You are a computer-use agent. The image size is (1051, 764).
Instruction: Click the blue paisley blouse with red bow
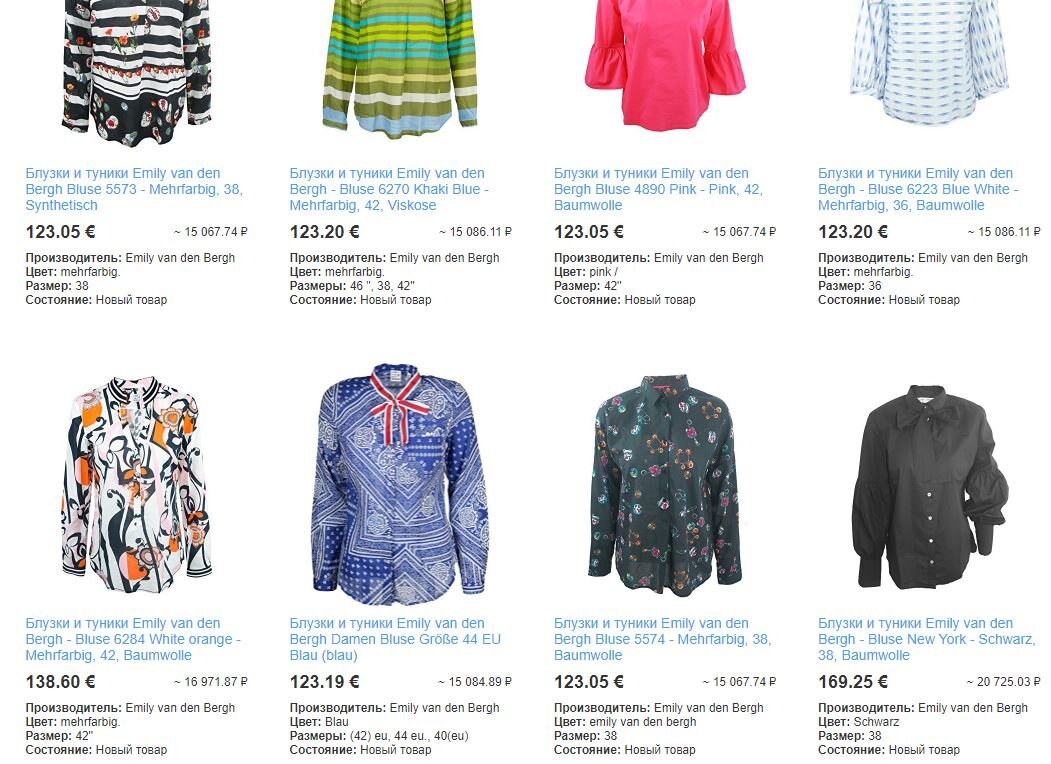pyautogui.click(x=400, y=484)
